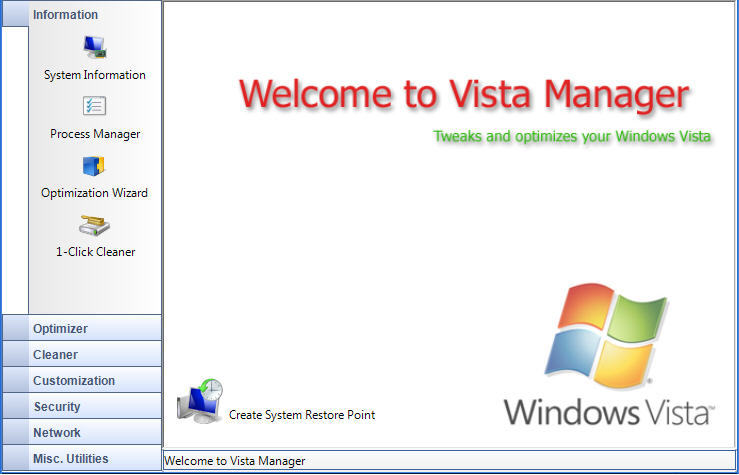Click the Create System Restore Point icon
Viewport: 739px width, 475px height.
[200, 400]
